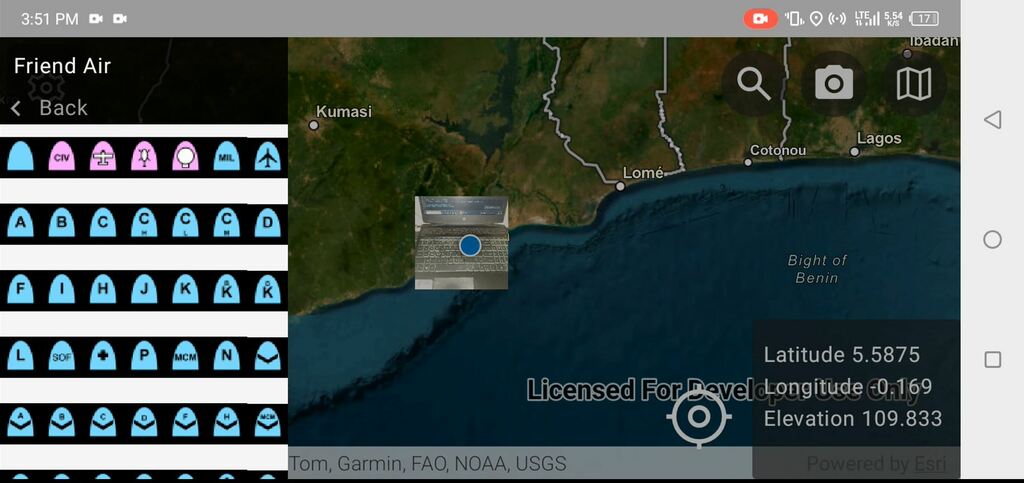
Task: Select the blue symbol labeled L
Action: click(21, 355)
